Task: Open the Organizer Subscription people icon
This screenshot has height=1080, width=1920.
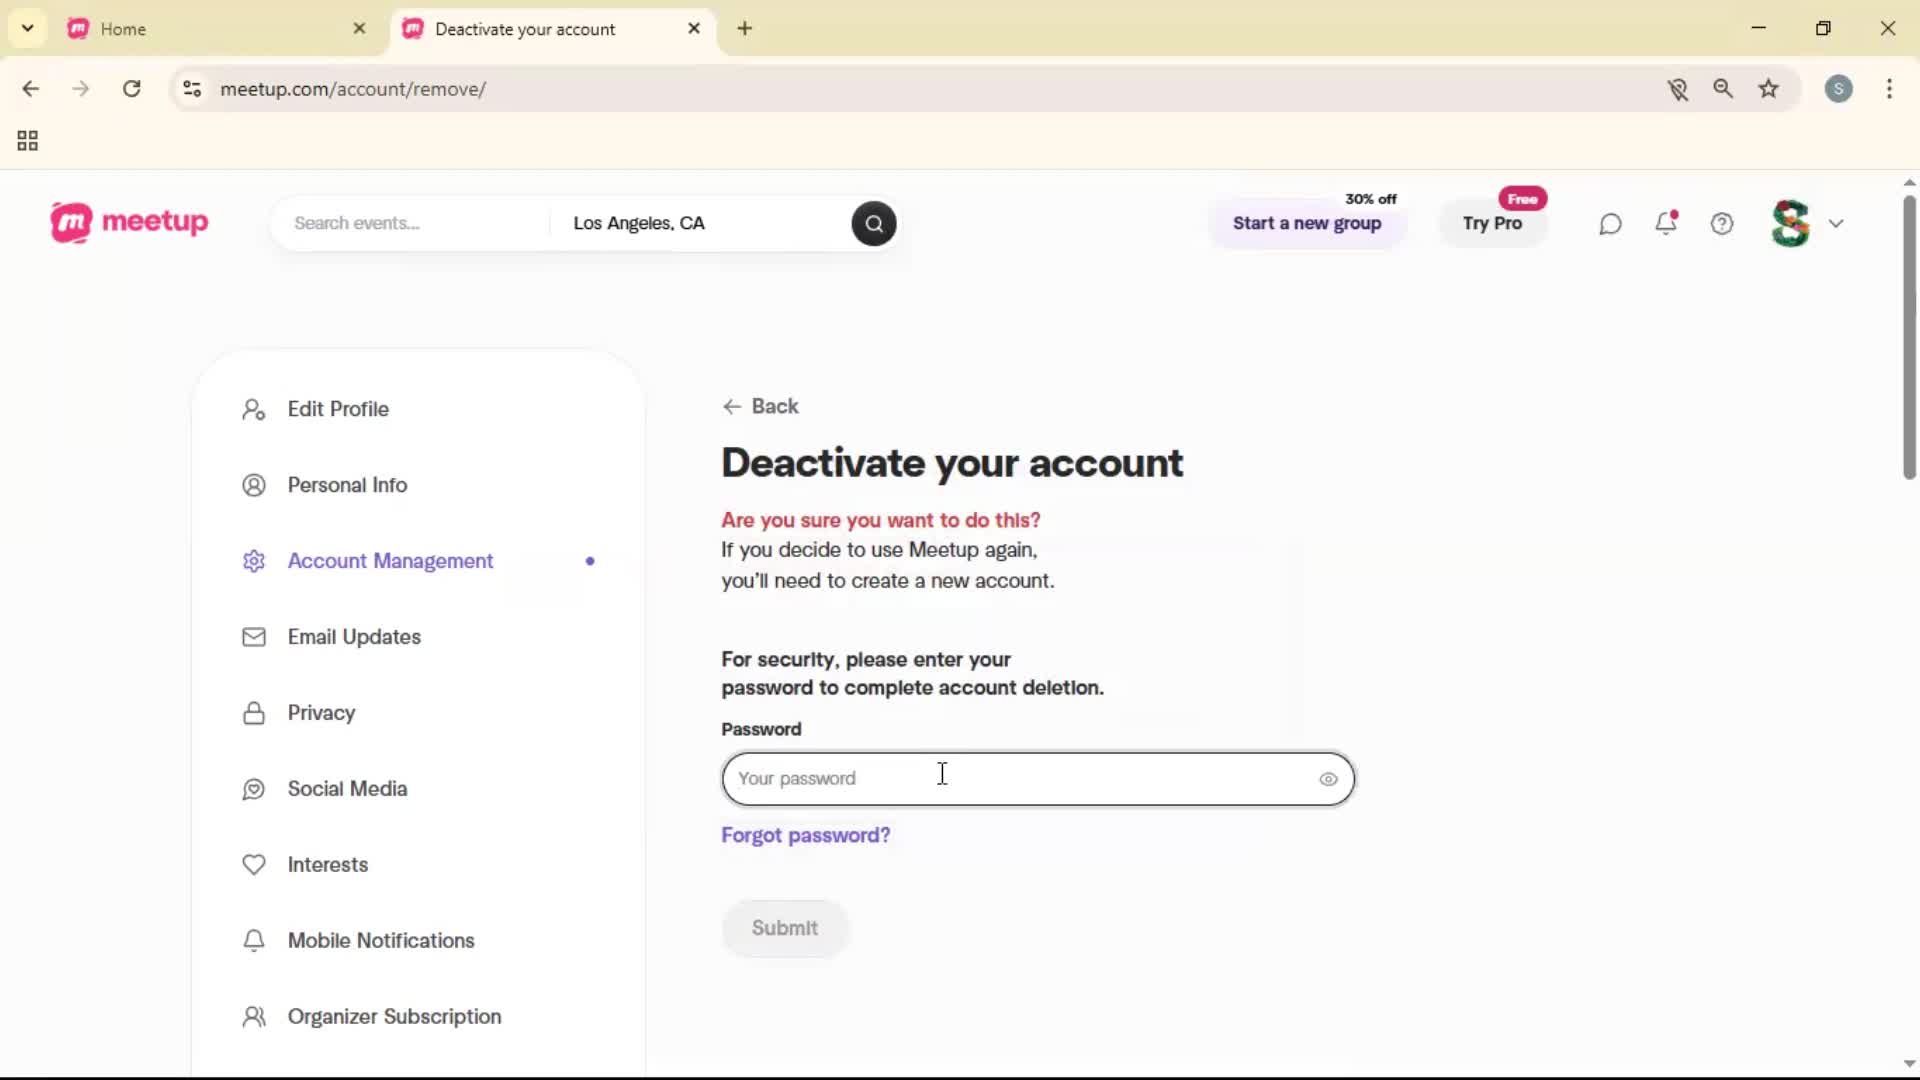Action: click(x=254, y=1016)
